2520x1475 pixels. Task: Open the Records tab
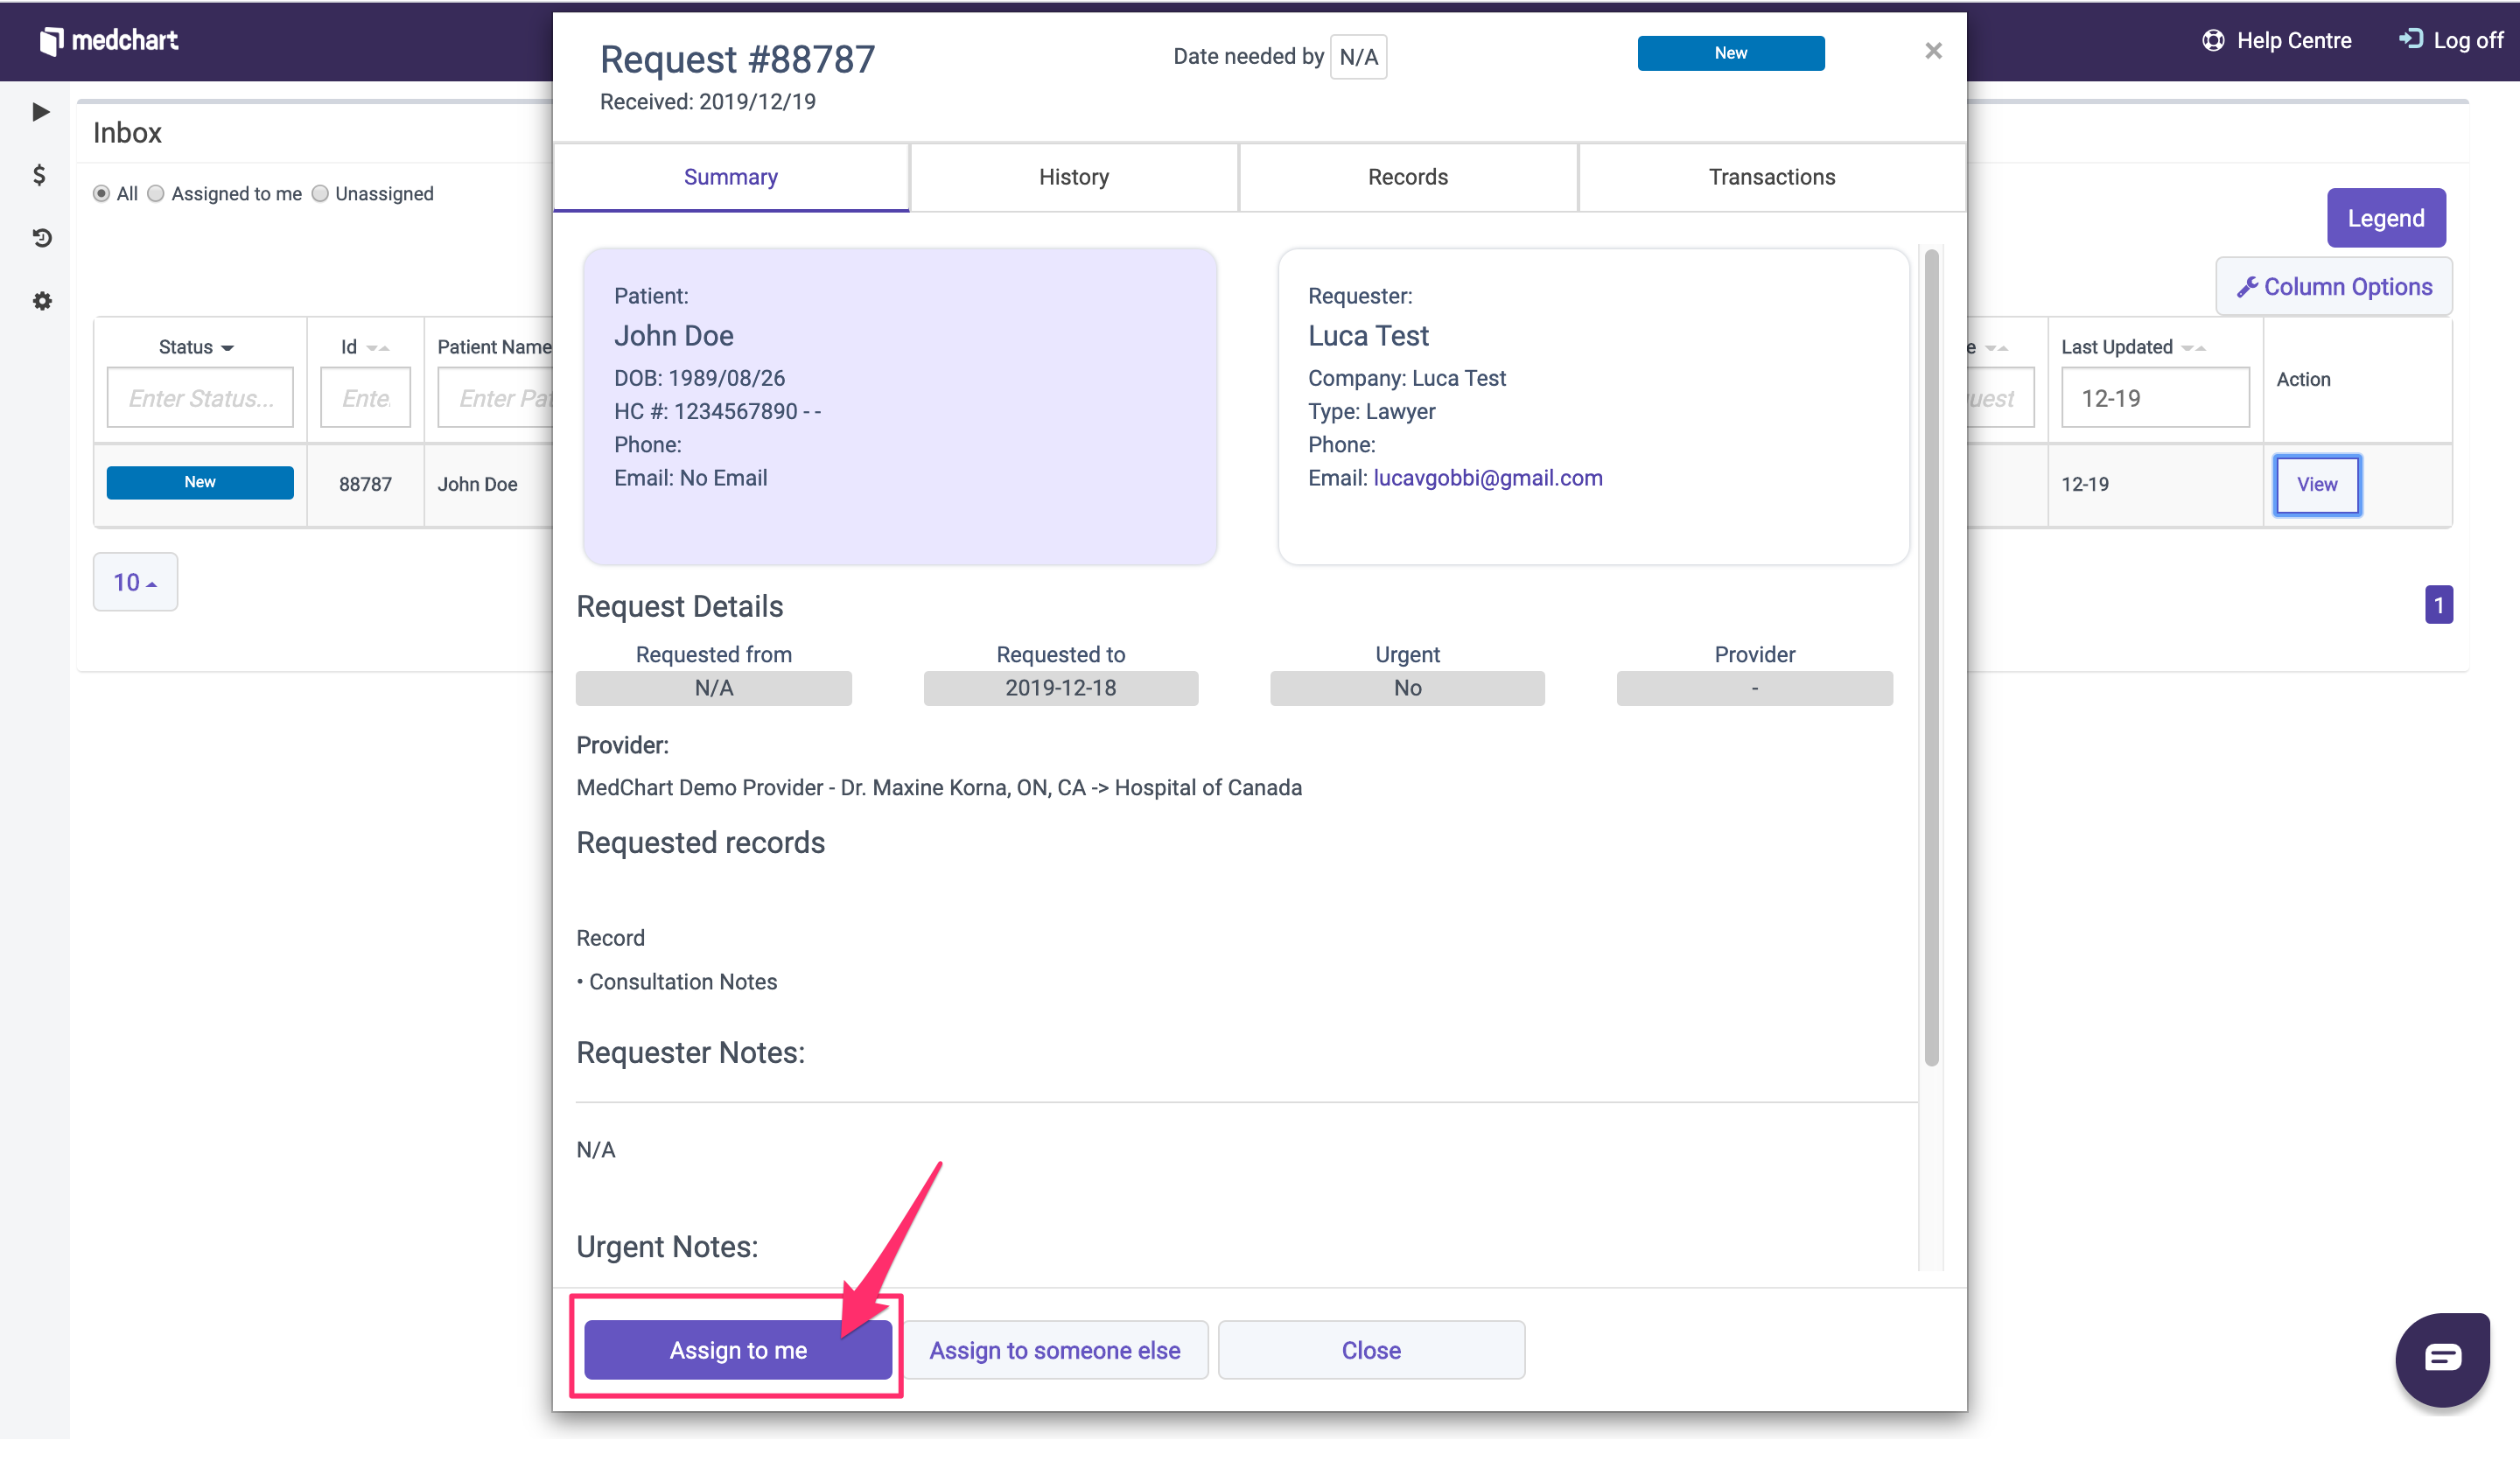click(x=1407, y=177)
